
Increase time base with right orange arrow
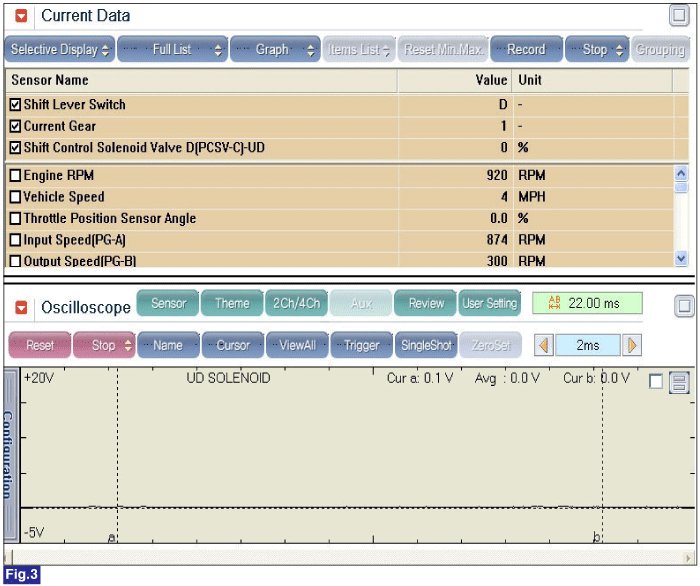point(632,345)
